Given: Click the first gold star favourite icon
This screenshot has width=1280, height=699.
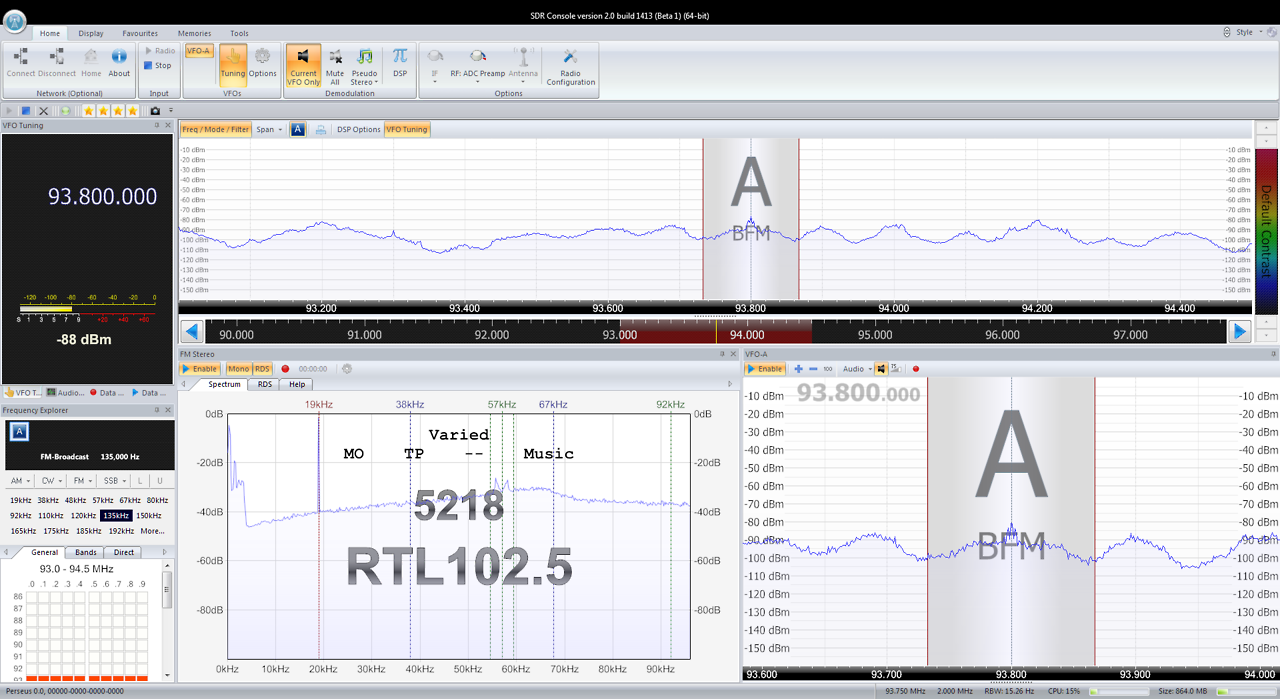Looking at the screenshot, I should pyautogui.click(x=88, y=110).
